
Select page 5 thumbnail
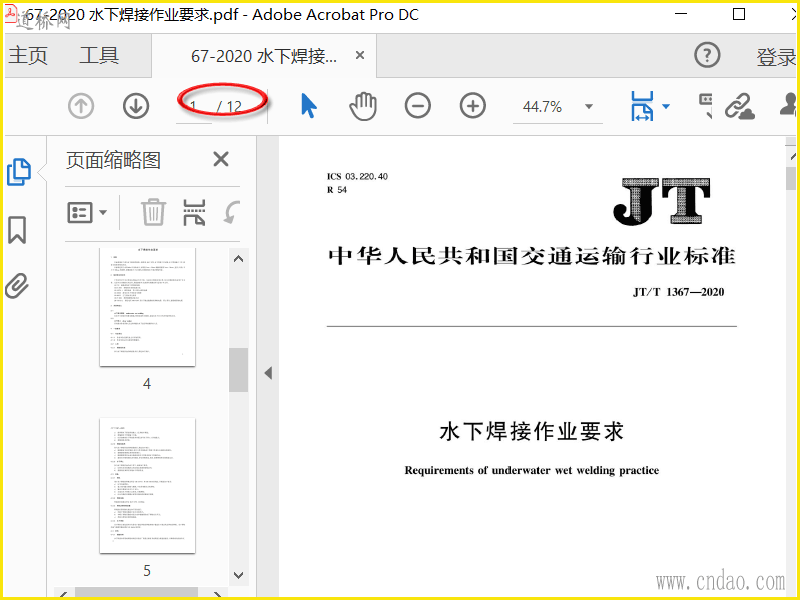(147, 485)
